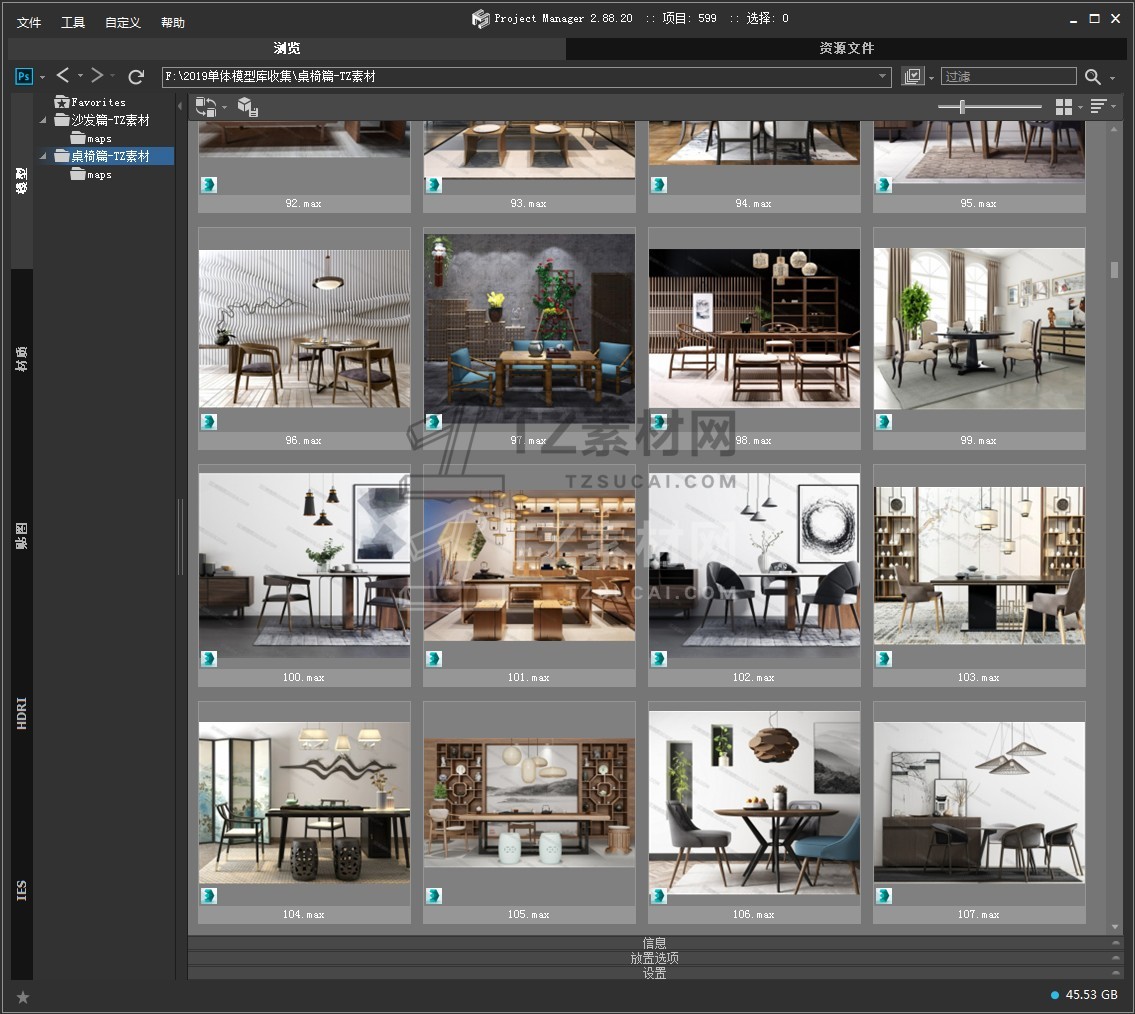
Task: Open the 工具 menu
Action: pos(73,22)
